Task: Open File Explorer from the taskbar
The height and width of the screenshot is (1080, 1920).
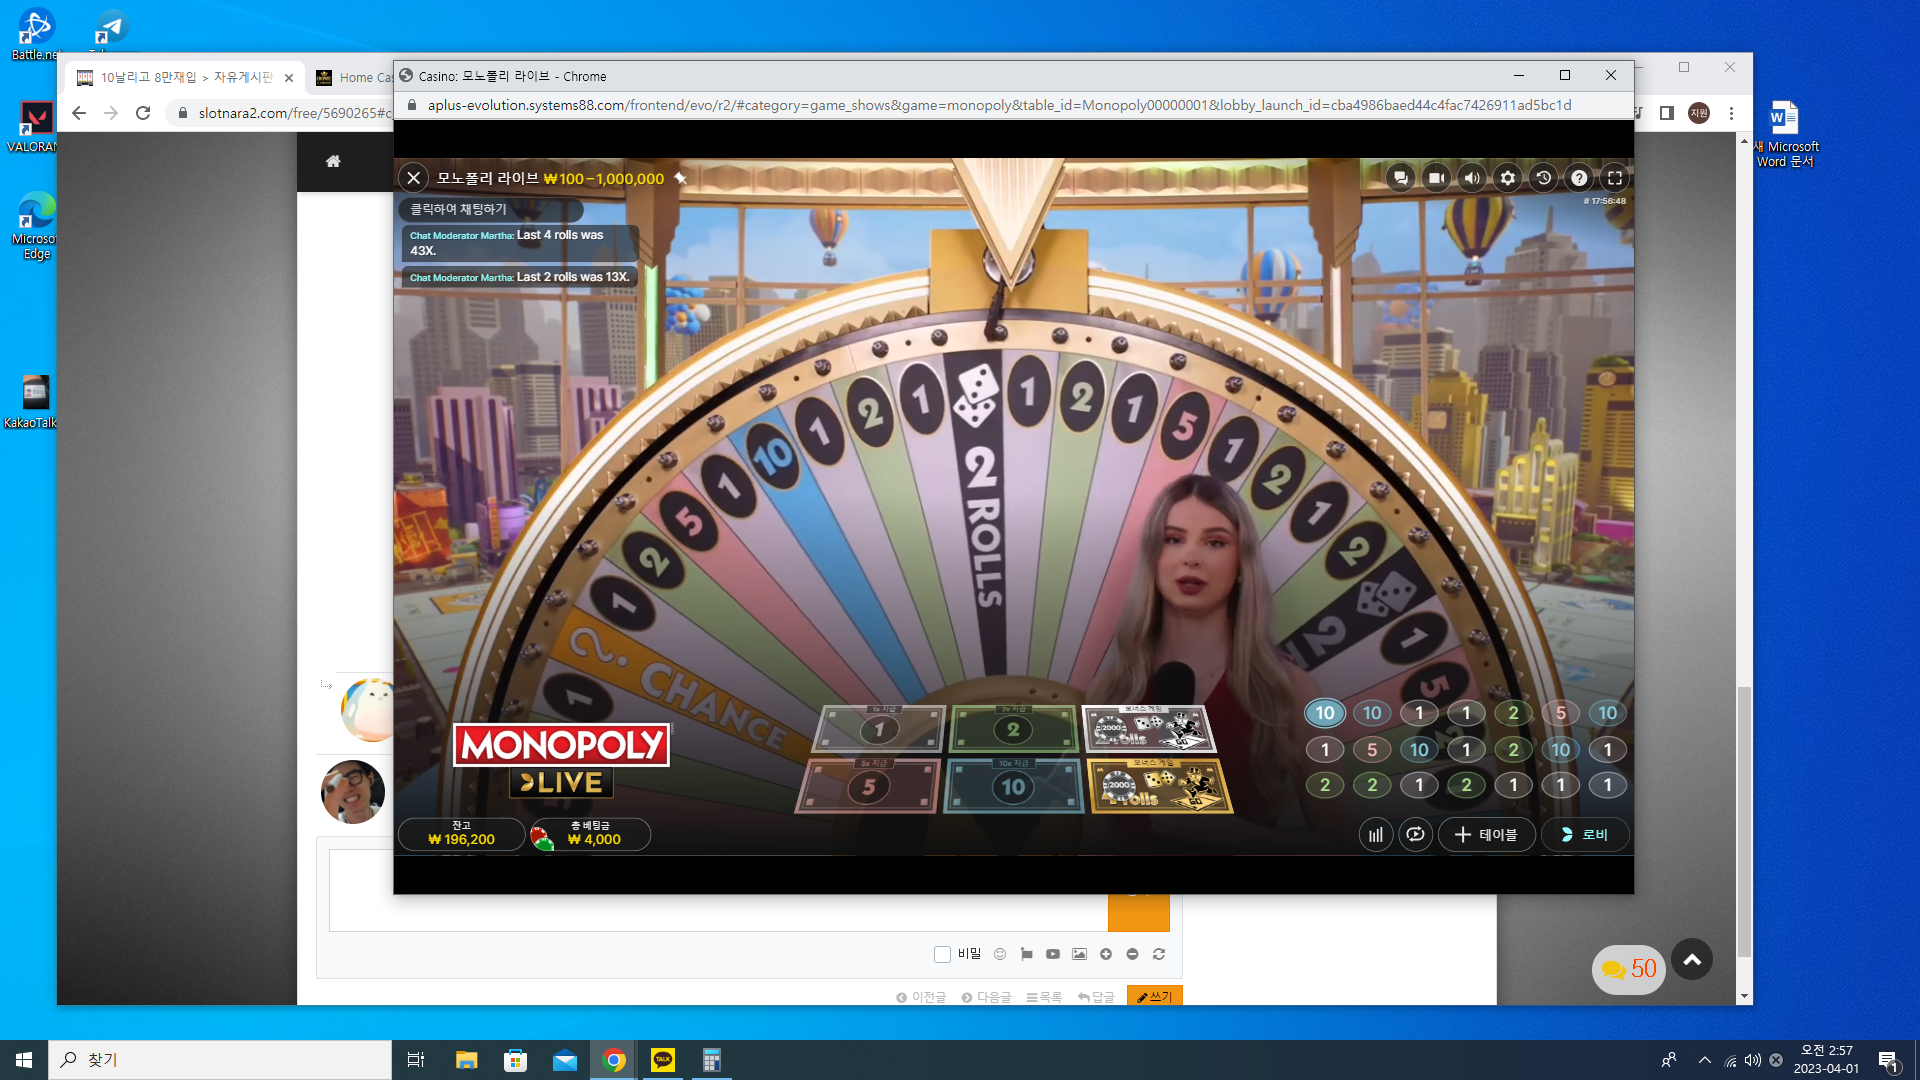Action: tap(466, 1060)
